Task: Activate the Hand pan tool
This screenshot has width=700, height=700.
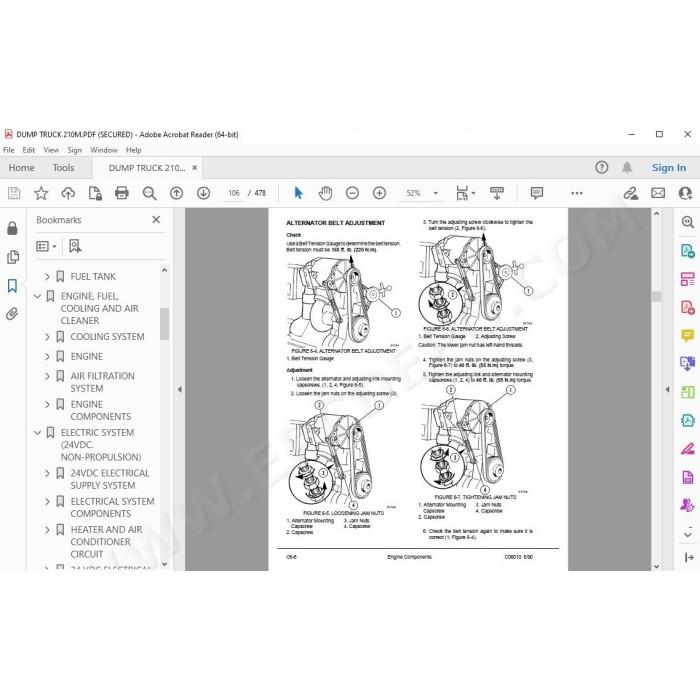Action: click(x=325, y=193)
